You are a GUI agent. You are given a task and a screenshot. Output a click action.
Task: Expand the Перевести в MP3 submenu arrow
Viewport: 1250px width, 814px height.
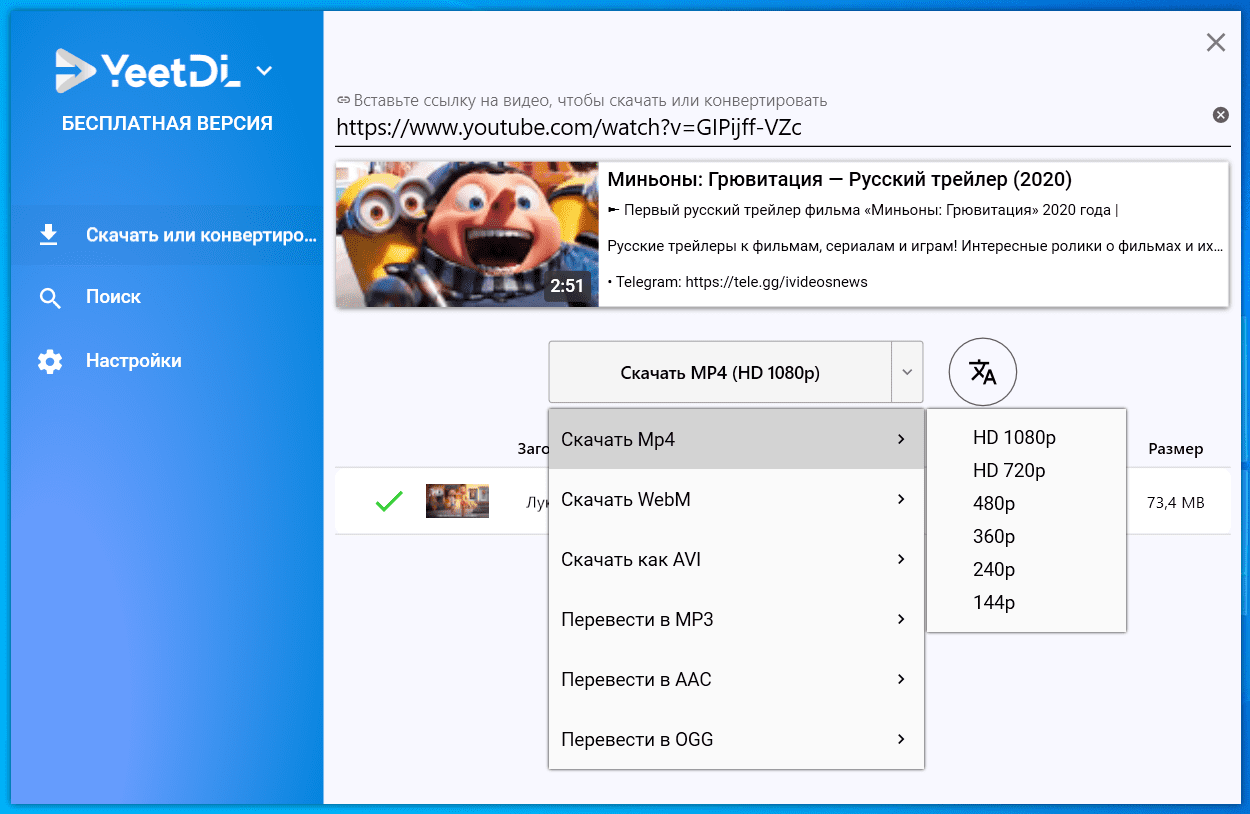(x=901, y=619)
